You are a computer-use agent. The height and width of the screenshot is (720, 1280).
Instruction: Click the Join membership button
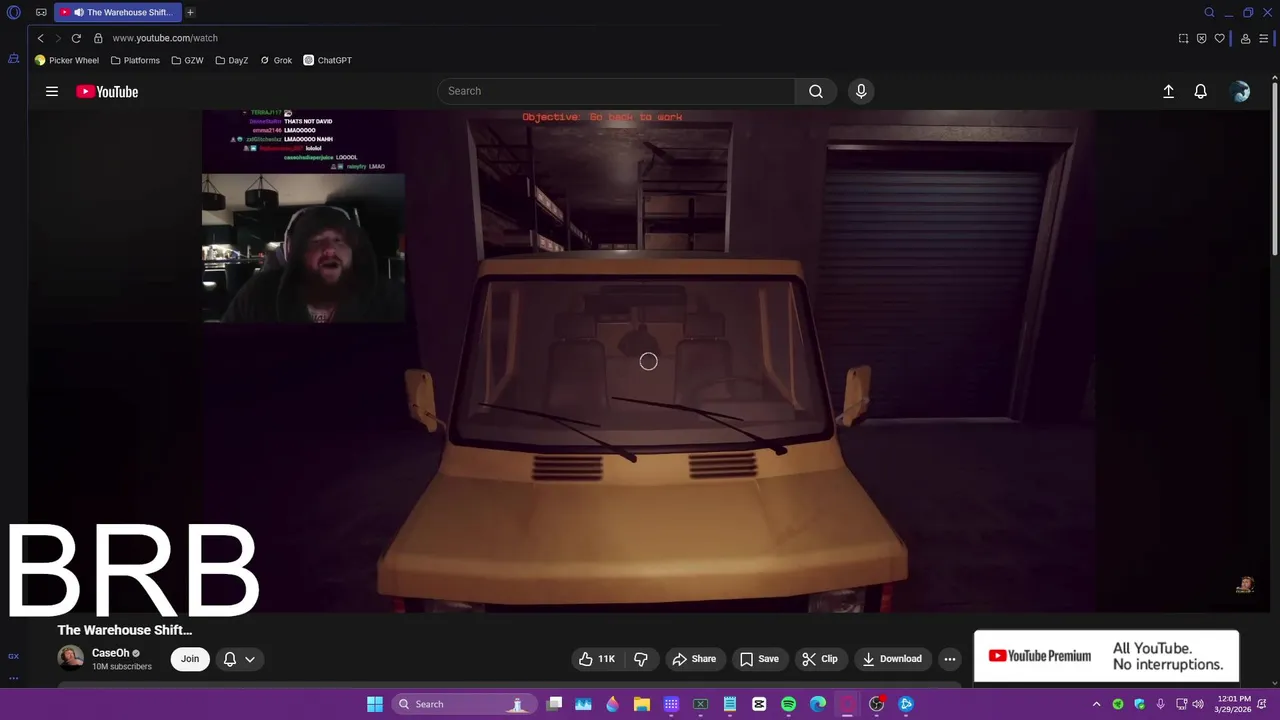pyautogui.click(x=190, y=659)
